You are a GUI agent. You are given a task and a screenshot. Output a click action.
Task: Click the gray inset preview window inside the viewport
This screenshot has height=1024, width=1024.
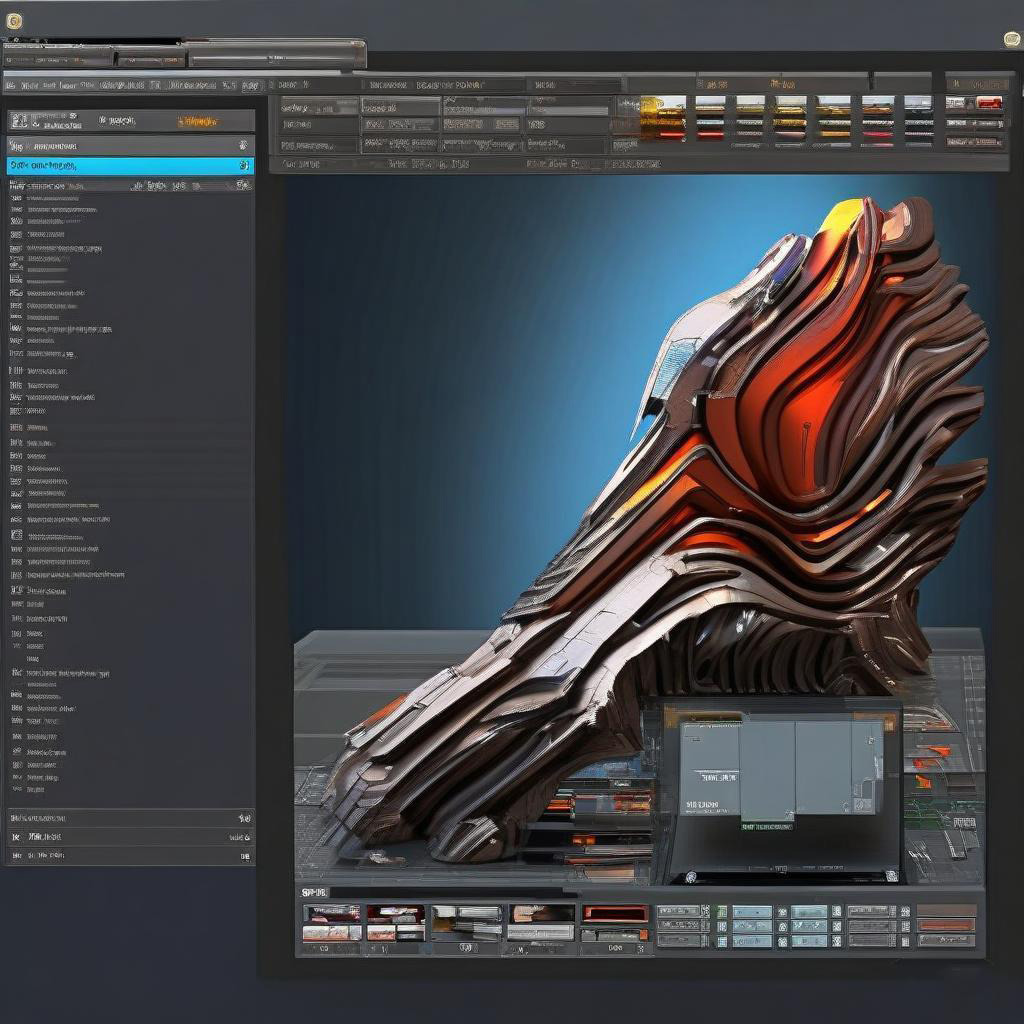[x=781, y=788]
